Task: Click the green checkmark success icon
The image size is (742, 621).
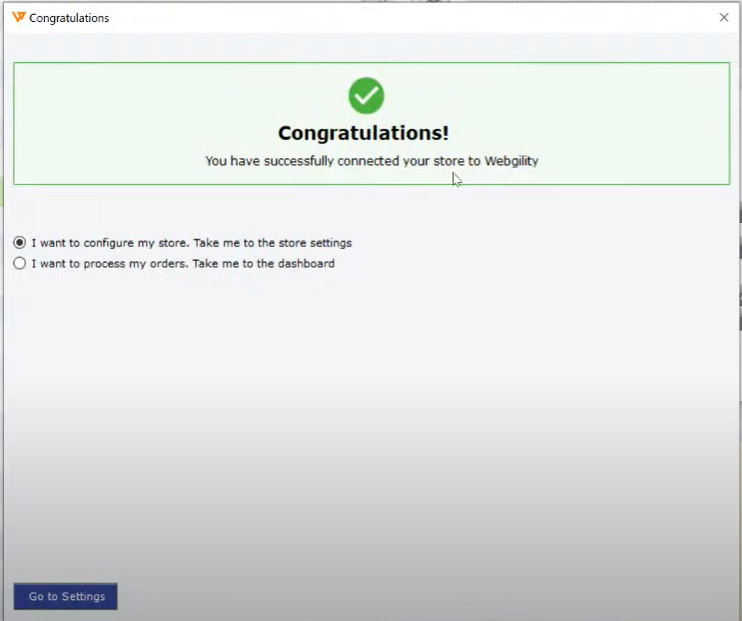Action: tap(366, 96)
